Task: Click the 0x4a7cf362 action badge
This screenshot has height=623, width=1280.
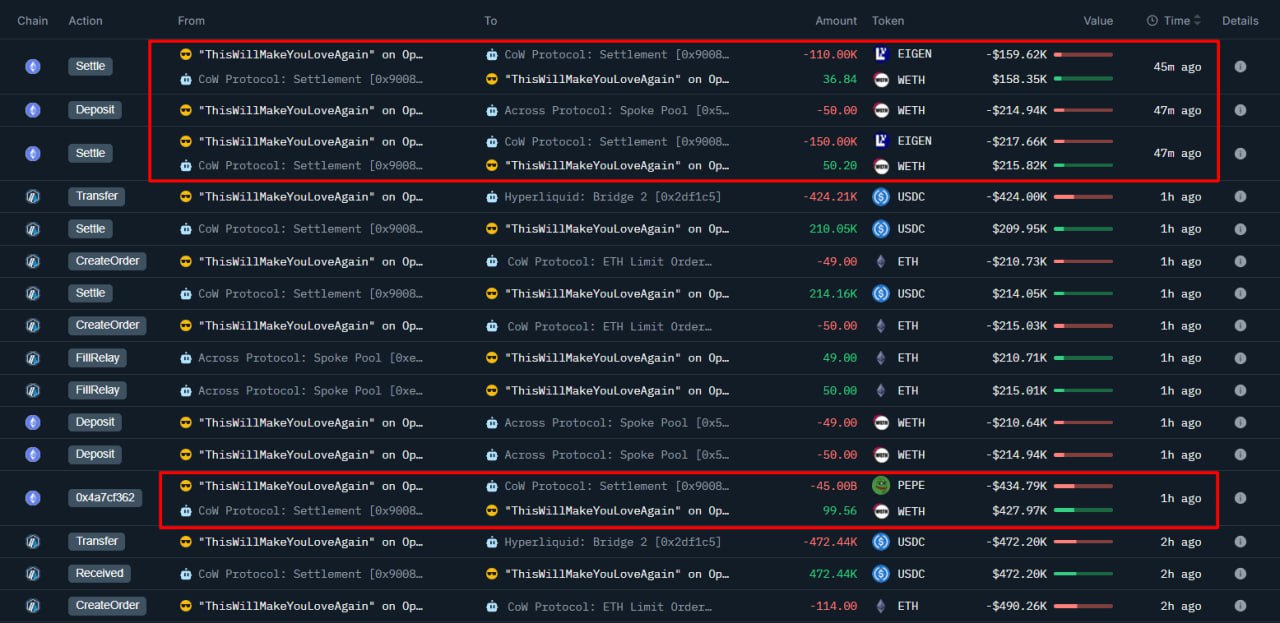Action: 106,498
